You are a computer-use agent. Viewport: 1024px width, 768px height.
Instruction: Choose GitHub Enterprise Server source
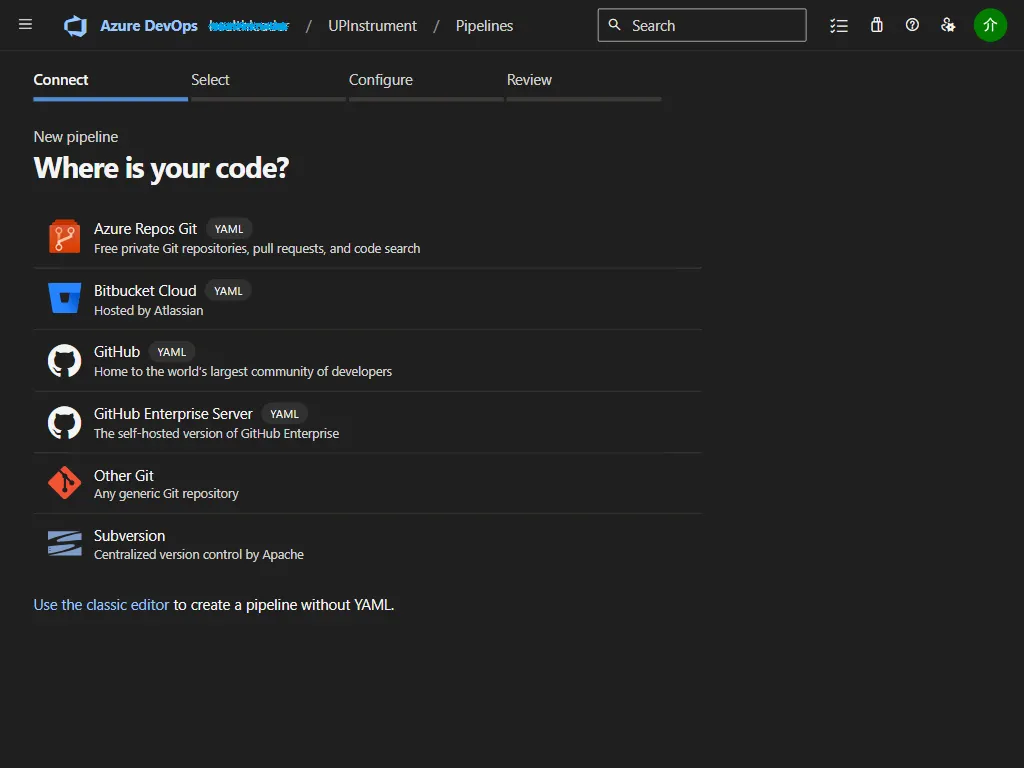[x=368, y=423]
